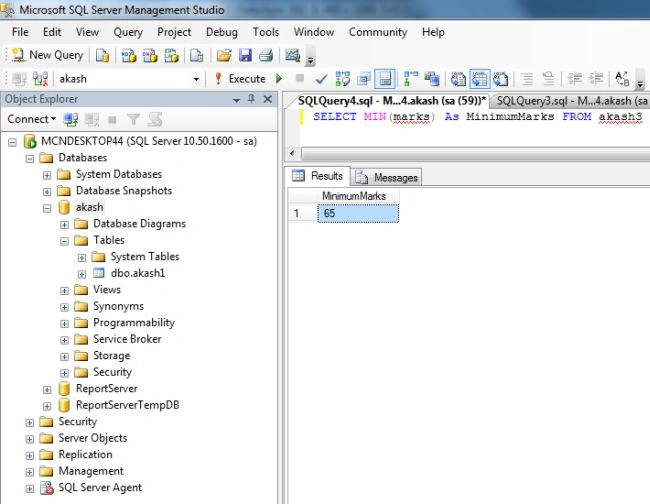Save the query with the floppy icon
The height and width of the screenshot is (504, 650).
[245, 55]
